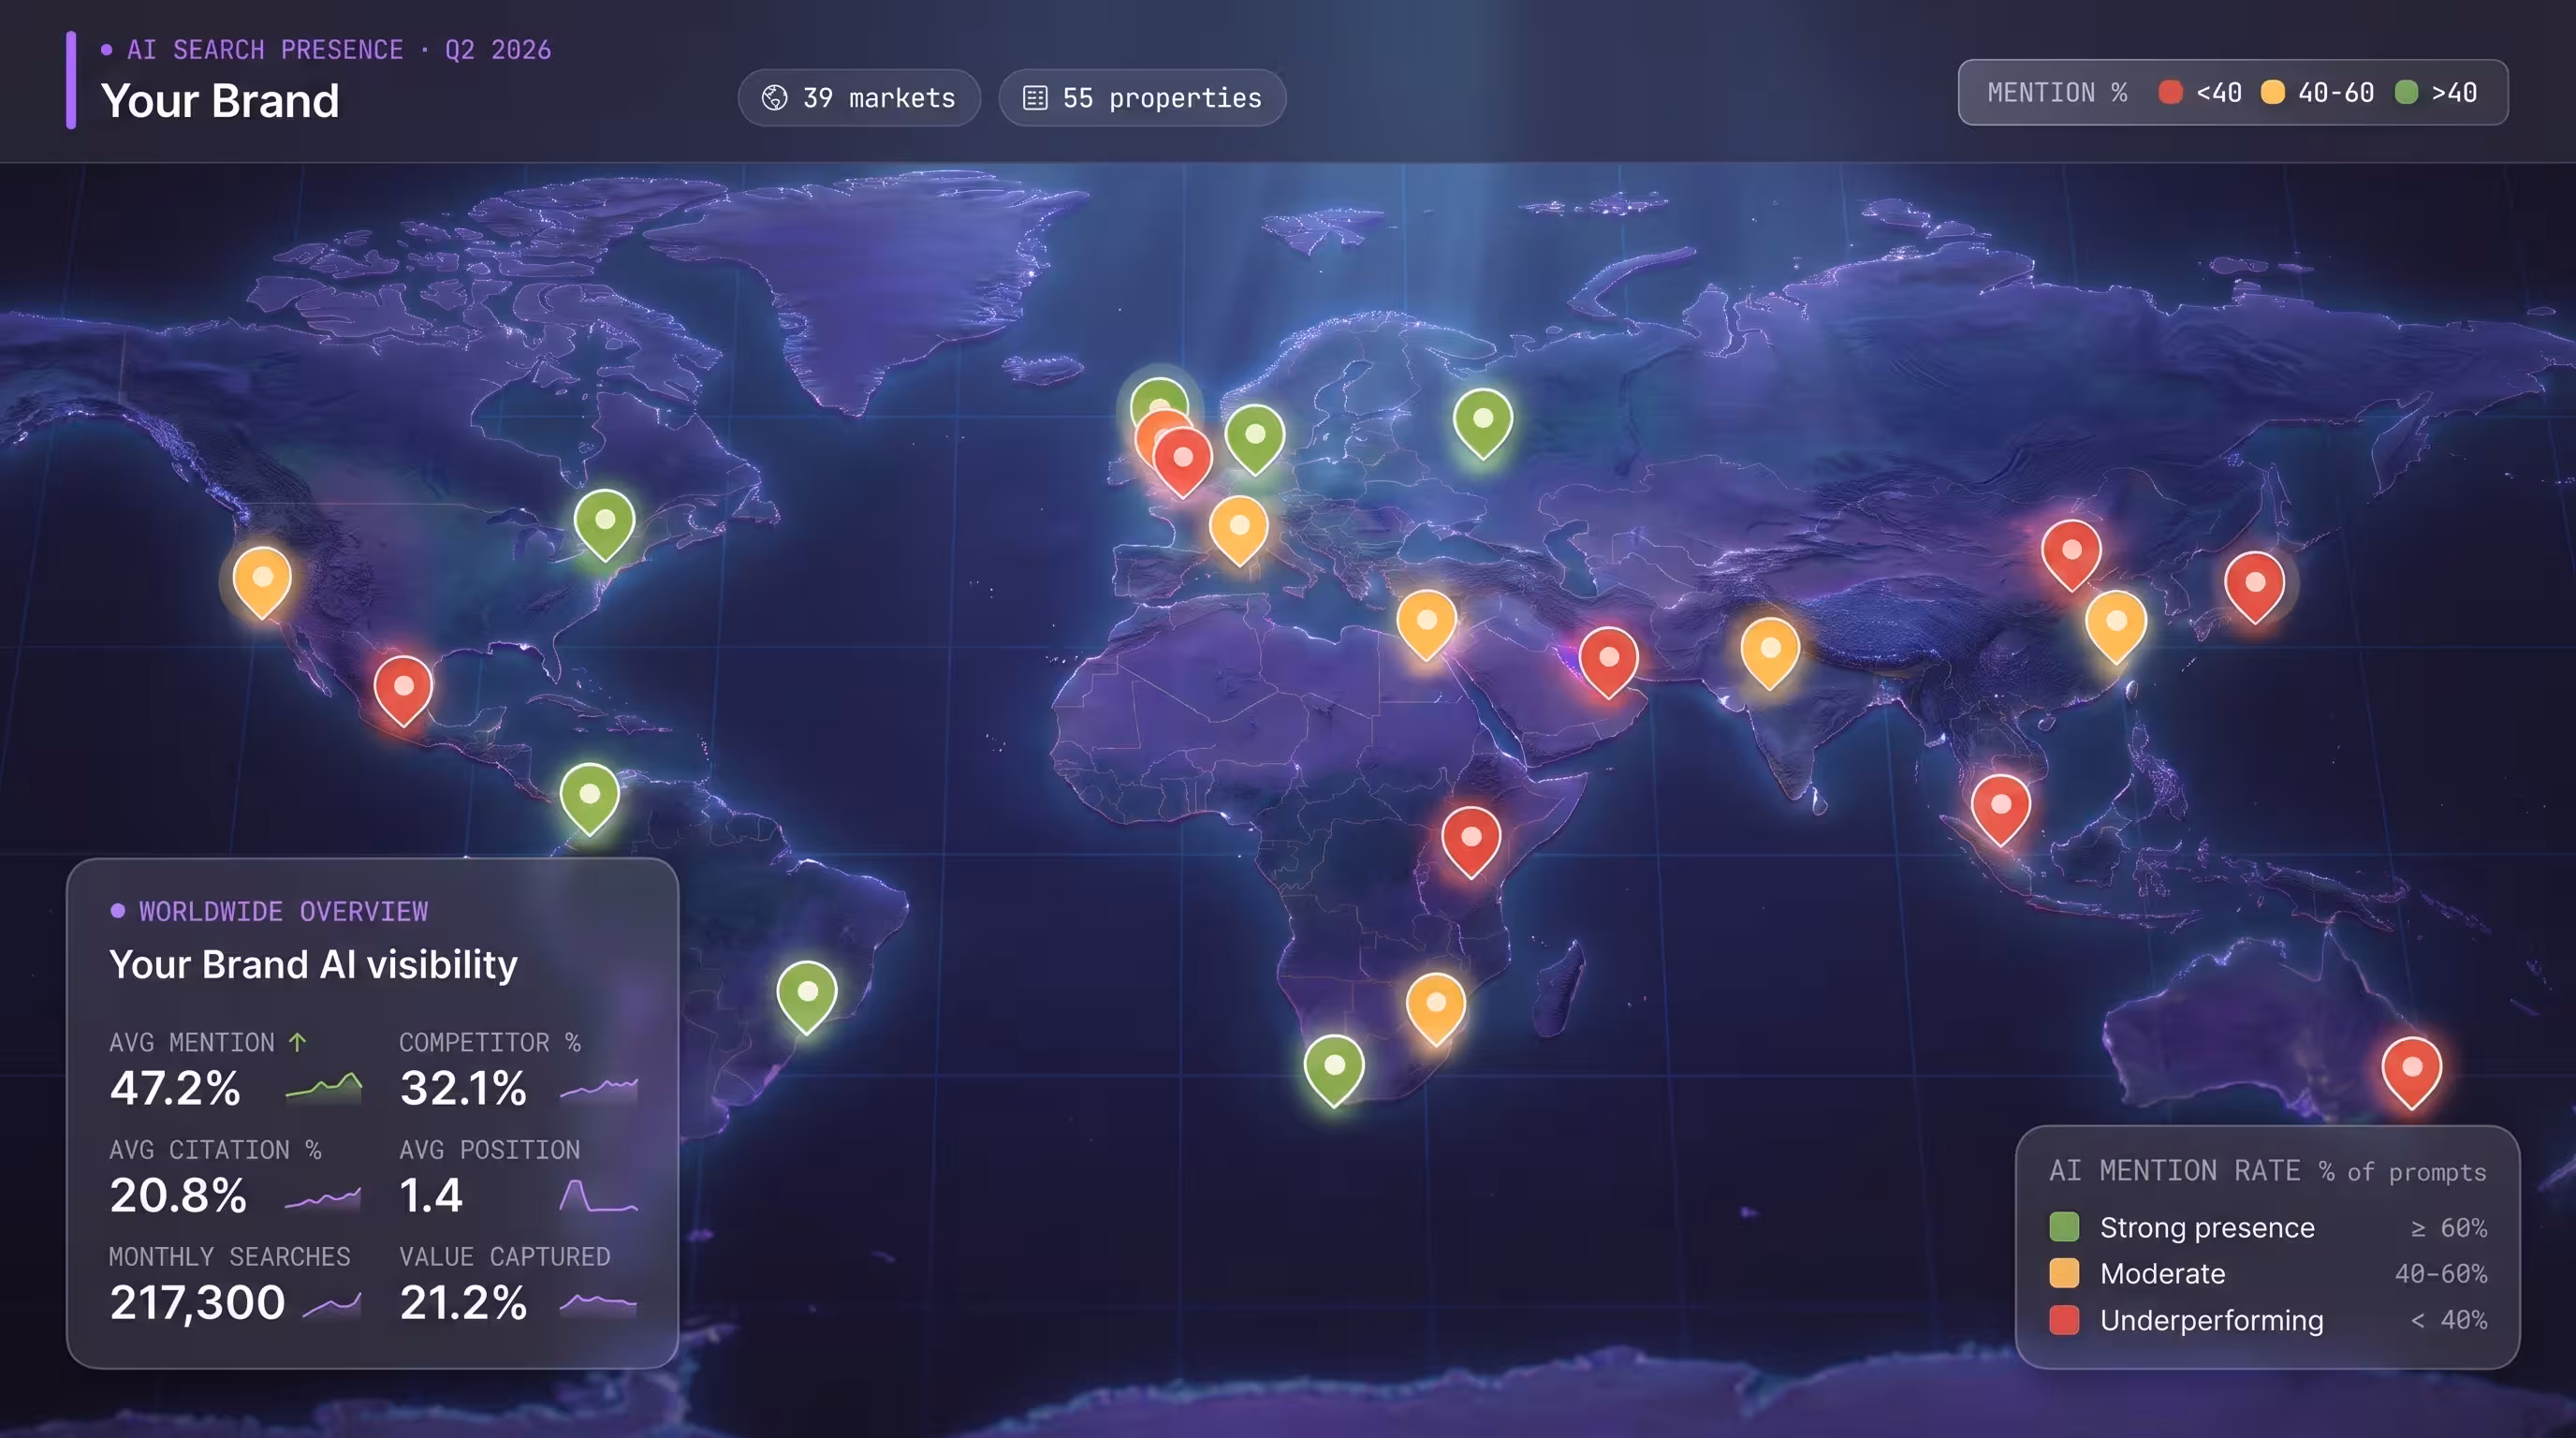Select the red pin over northern China

pyautogui.click(x=2071, y=554)
